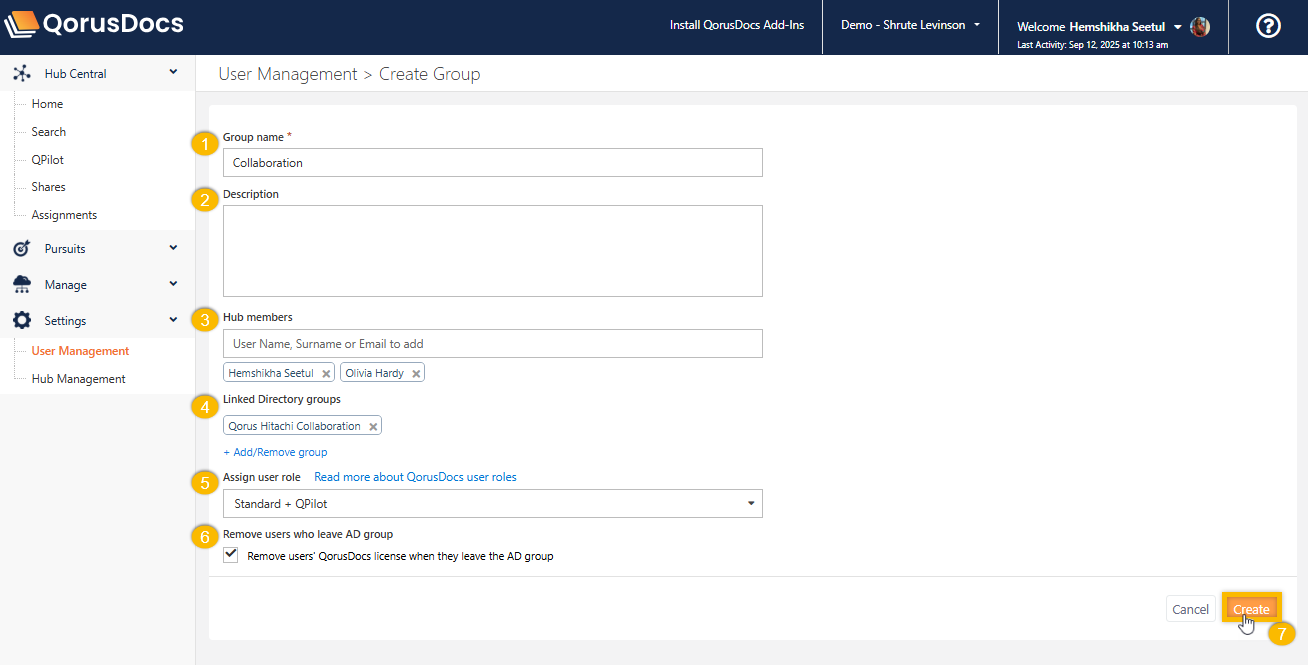Uncheck remove users' QorusDocs license checkbox
1308x665 pixels.
[x=231, y=555]
